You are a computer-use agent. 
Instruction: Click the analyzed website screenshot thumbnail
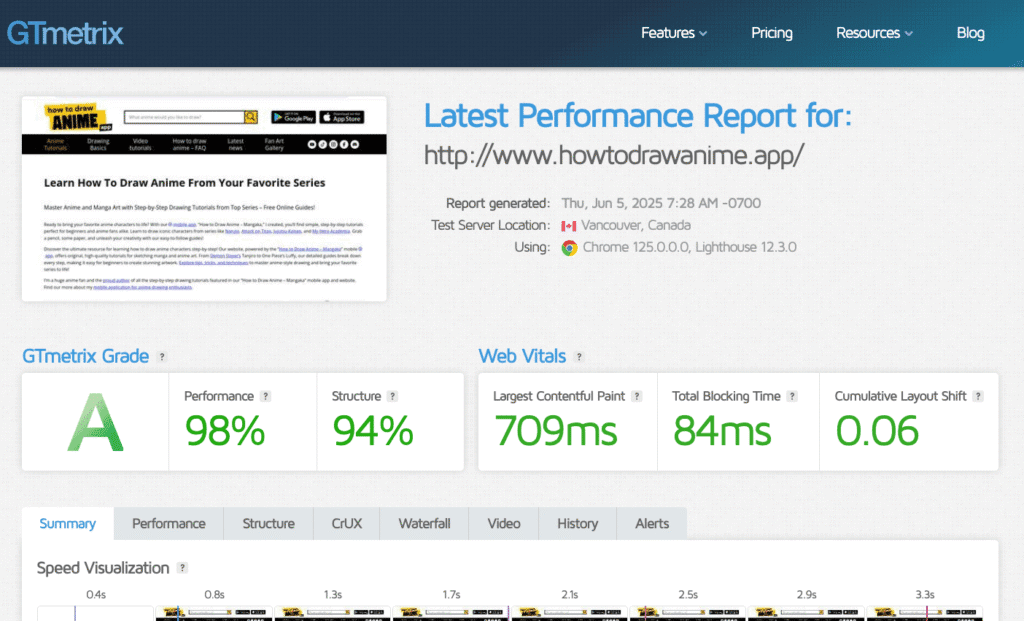click(x=204, y=199)
